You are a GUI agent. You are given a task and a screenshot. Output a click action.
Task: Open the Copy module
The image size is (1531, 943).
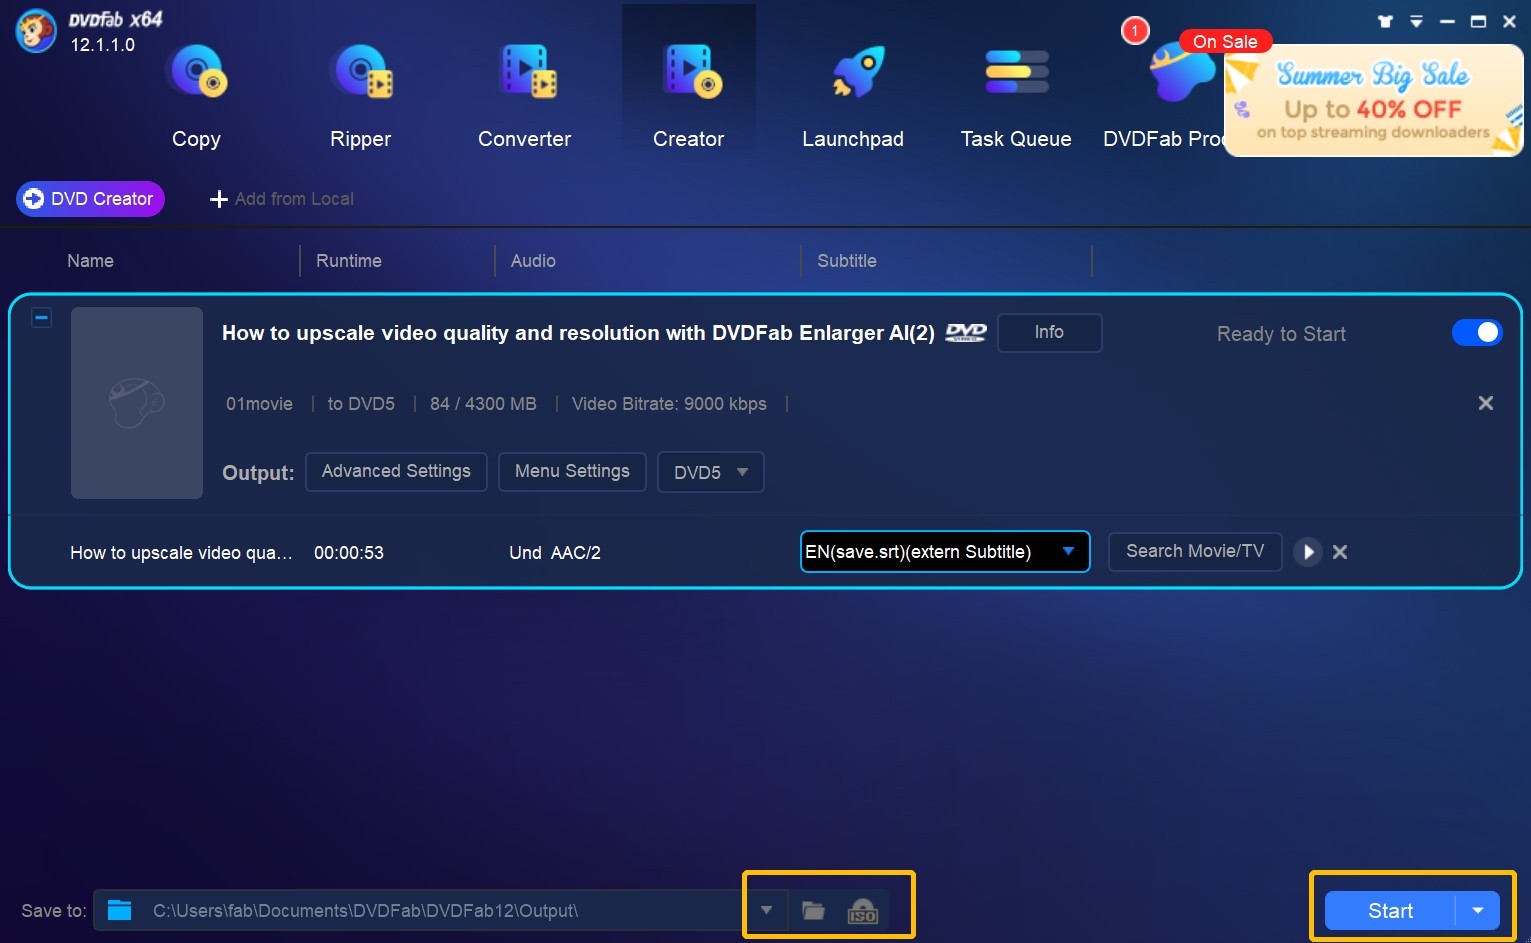[196, 95]
